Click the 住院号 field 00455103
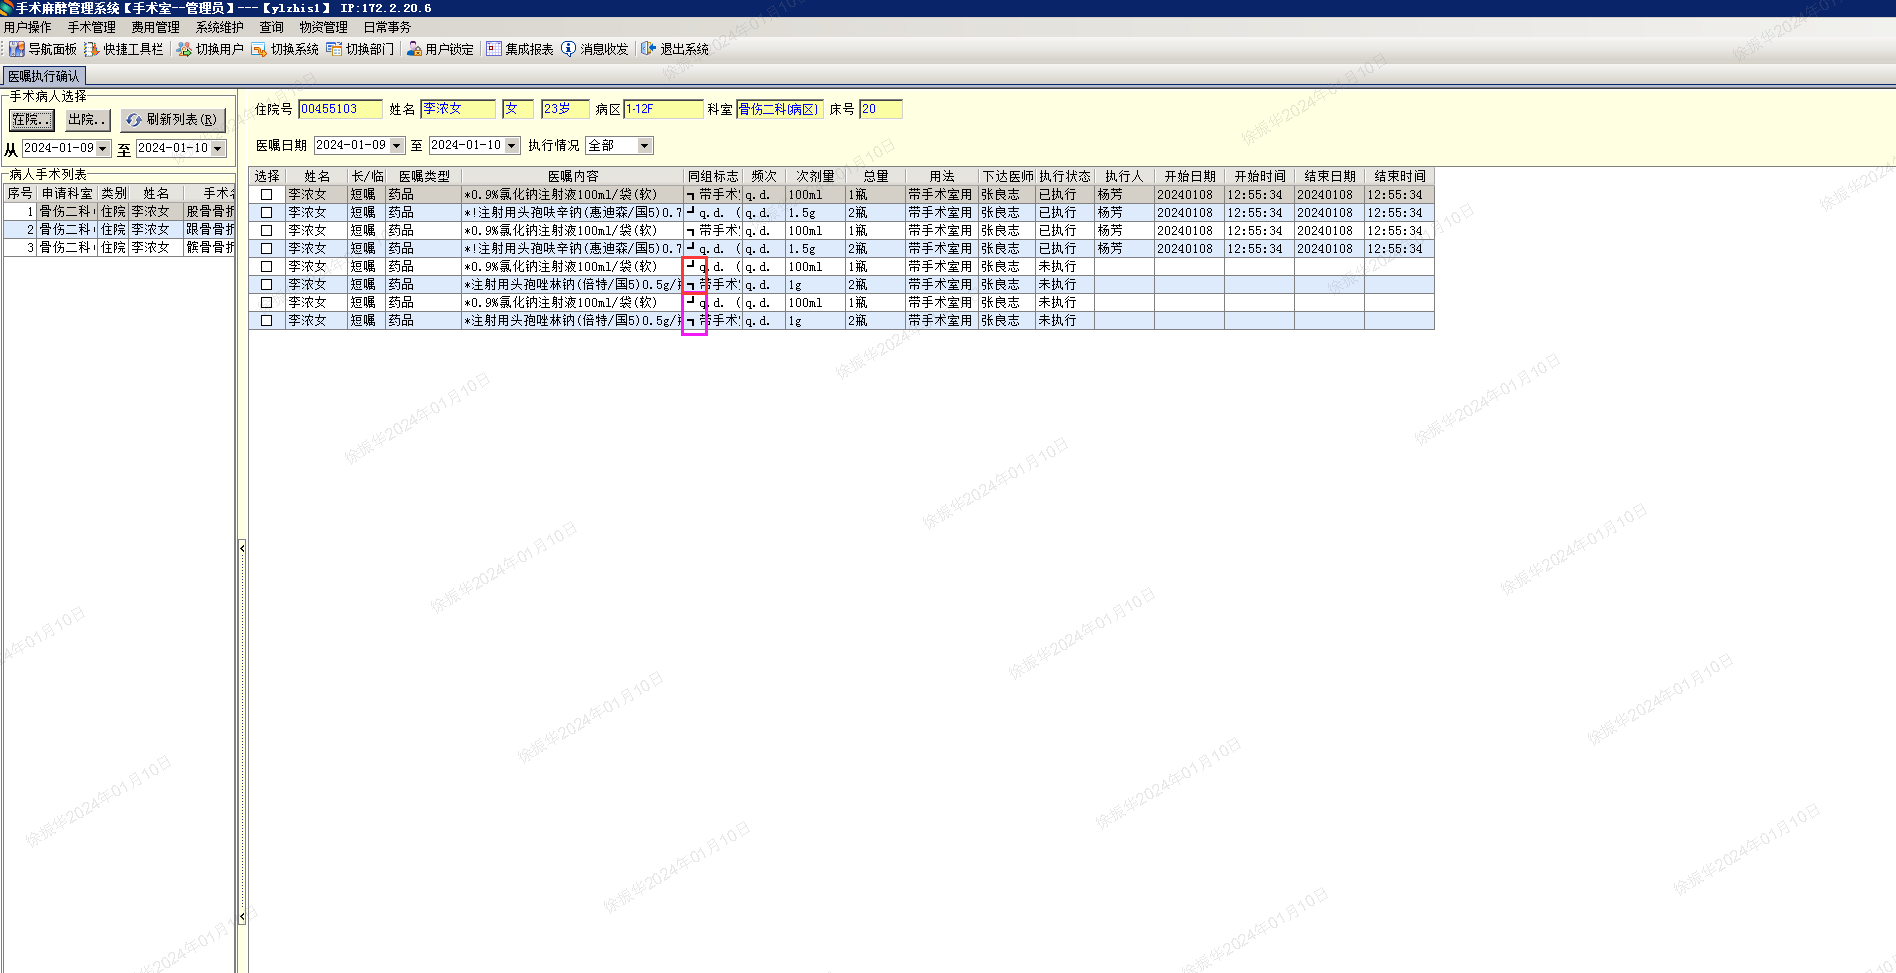The height and width of the screenshot is (973, 1896). 341,109
